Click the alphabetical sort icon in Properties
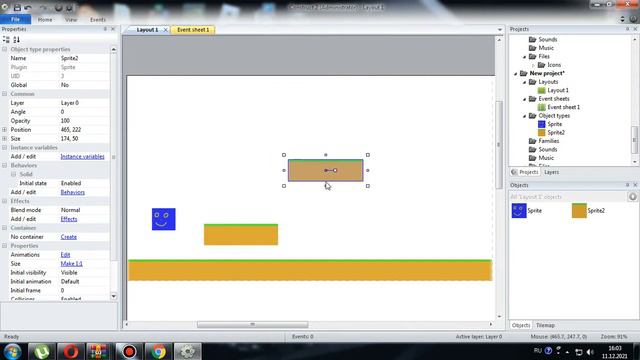This screenshot has width=640, height=360. point(16,40)
